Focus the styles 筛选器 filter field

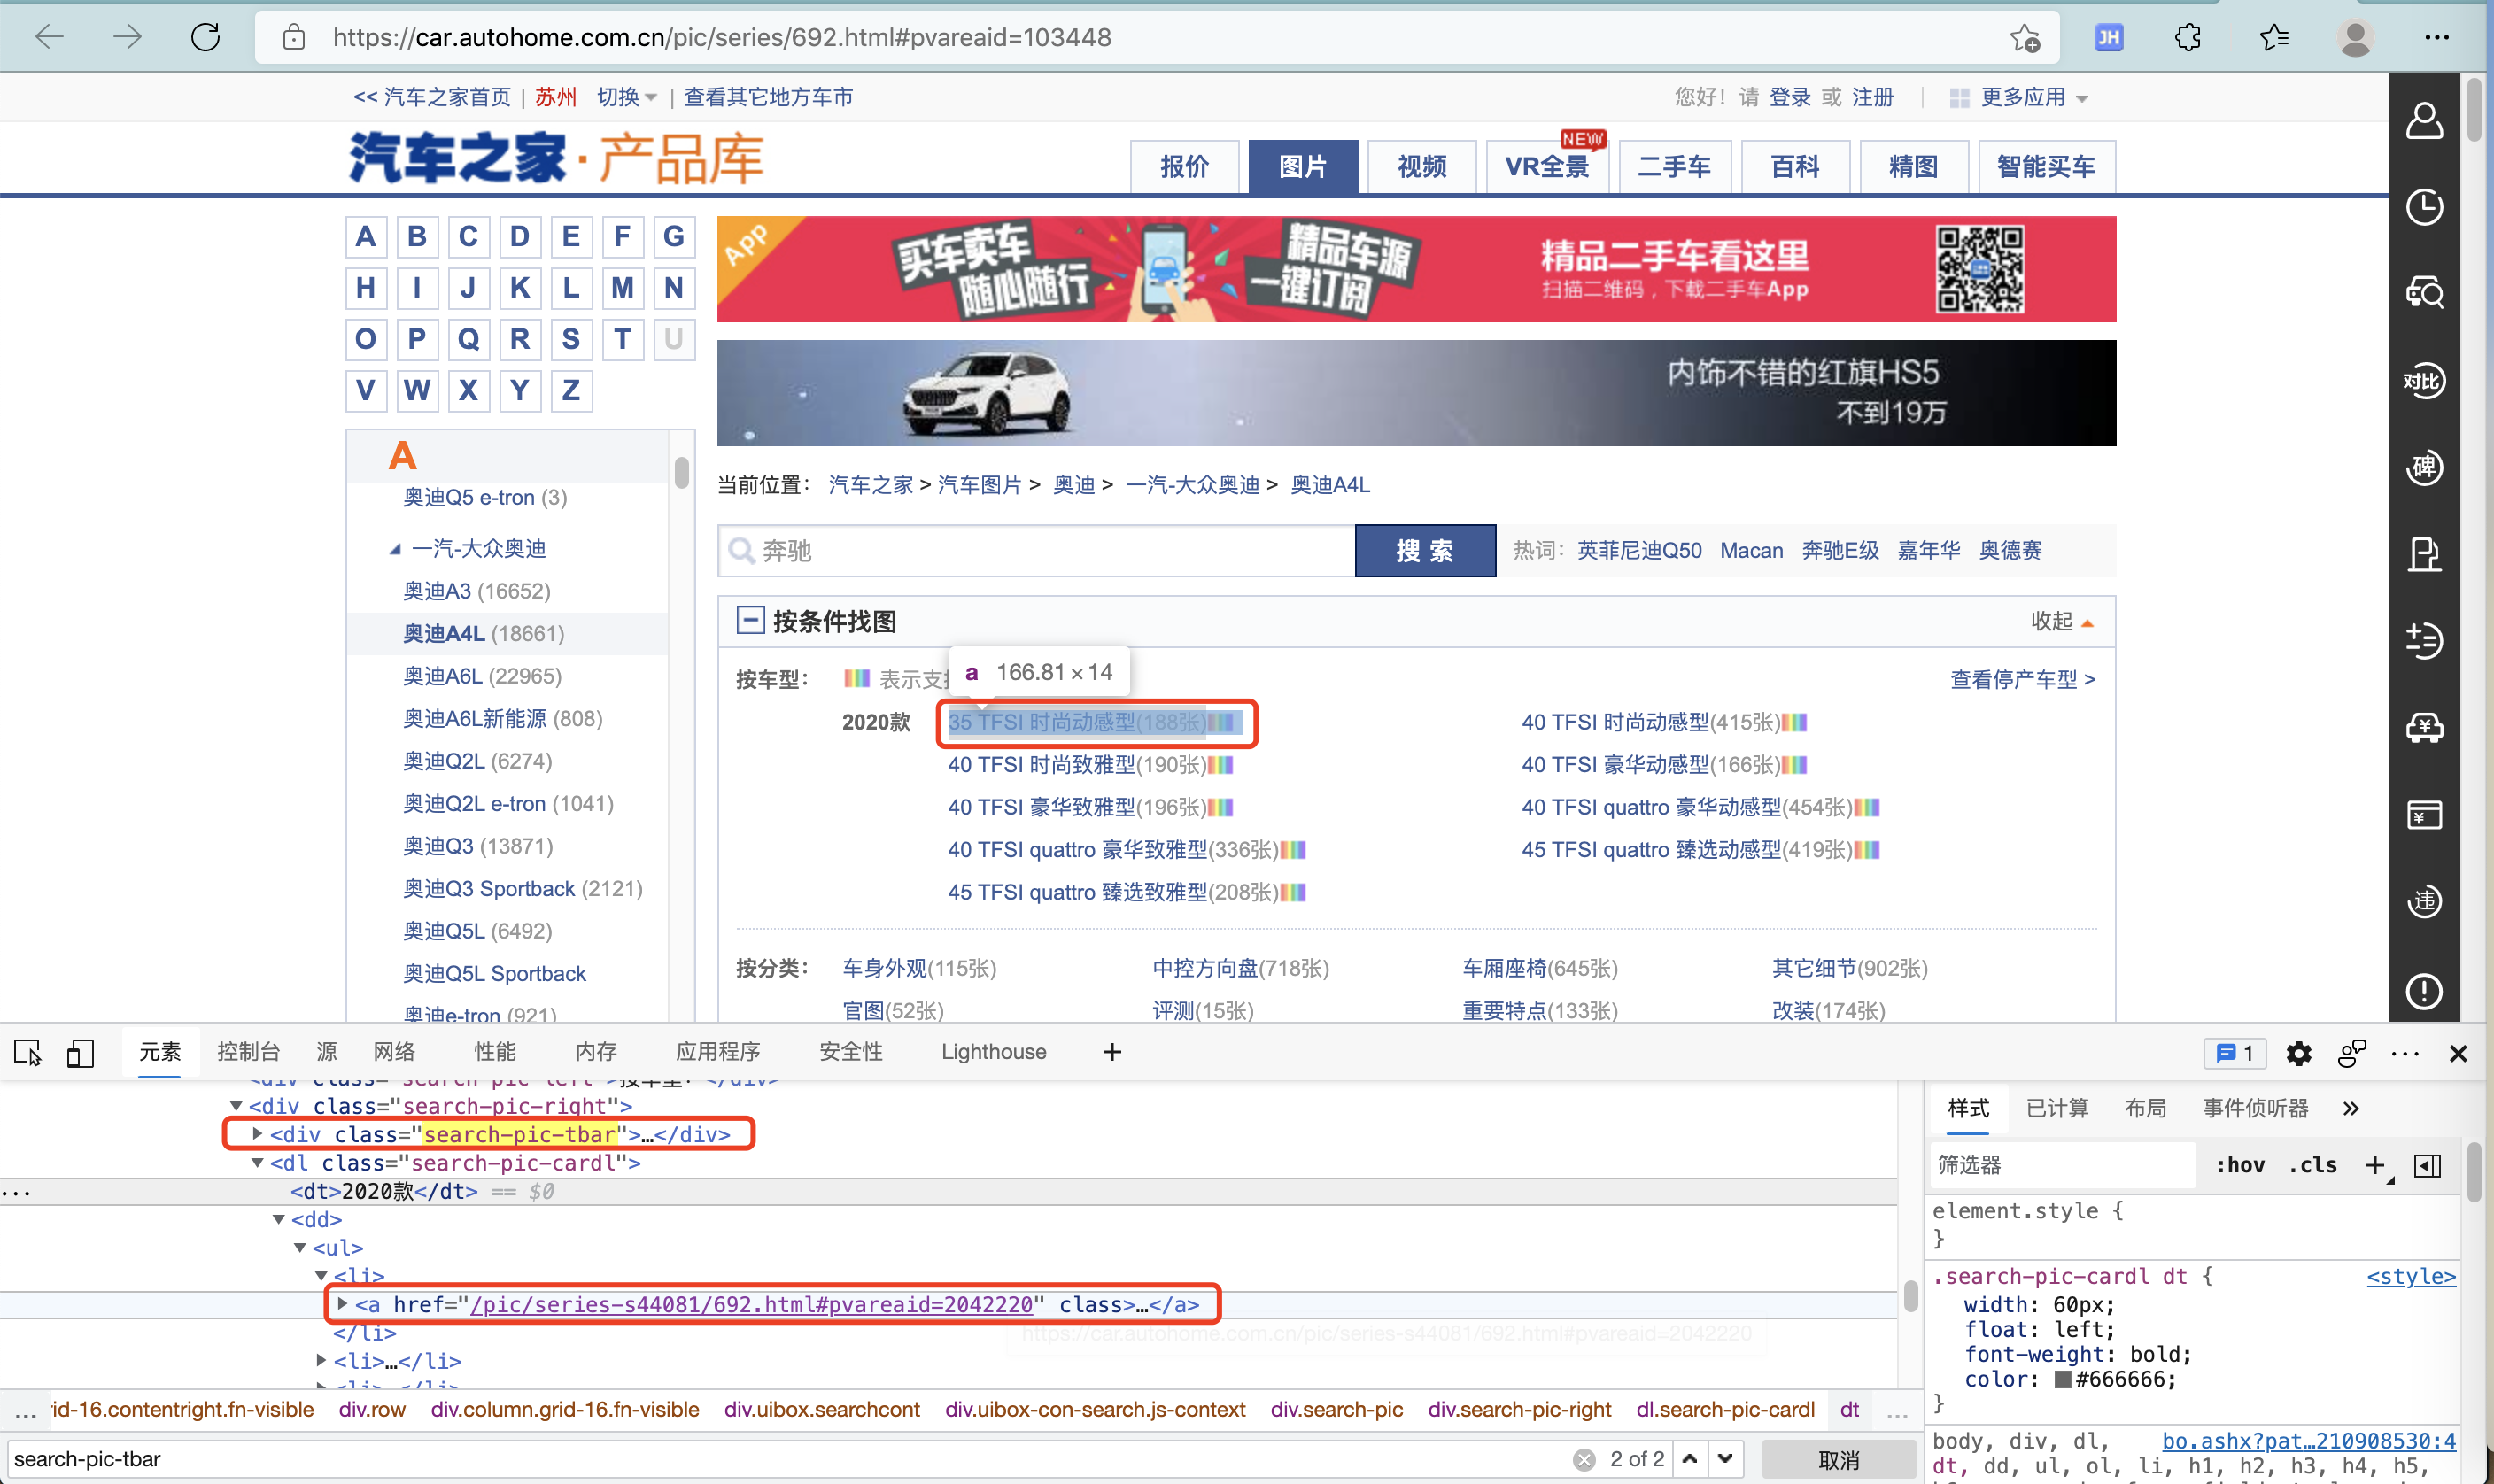pos(2062,1165)
